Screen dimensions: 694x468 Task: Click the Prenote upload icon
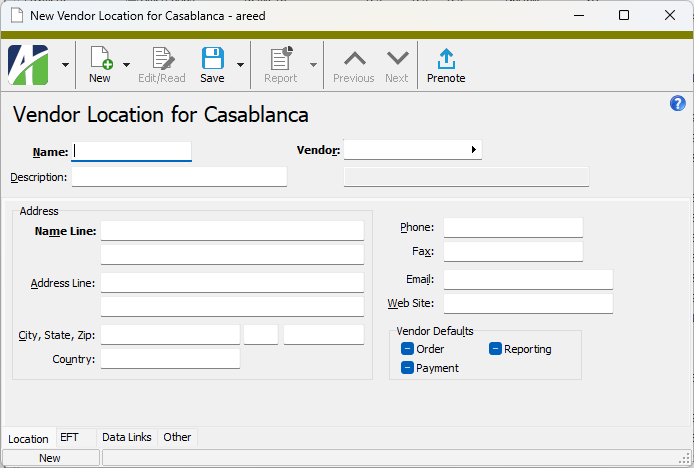coord(446,59)
